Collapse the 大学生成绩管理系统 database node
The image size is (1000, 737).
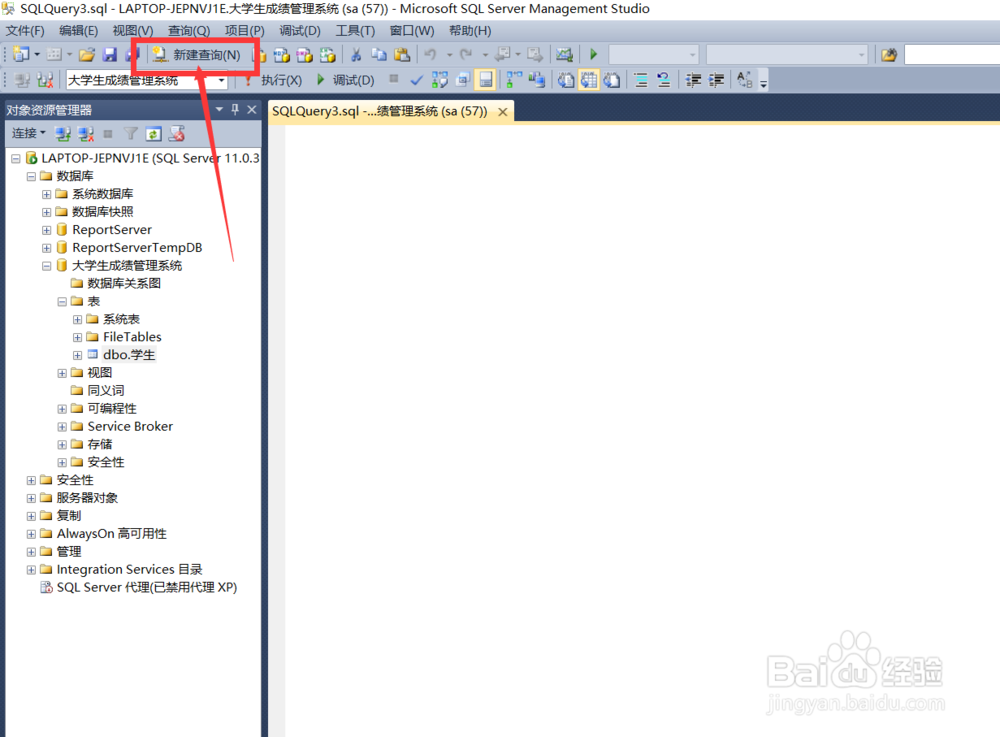tap(47, 266)
